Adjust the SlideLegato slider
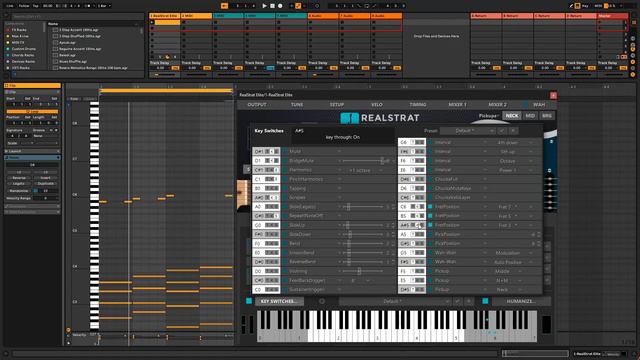 pos(362,207)
